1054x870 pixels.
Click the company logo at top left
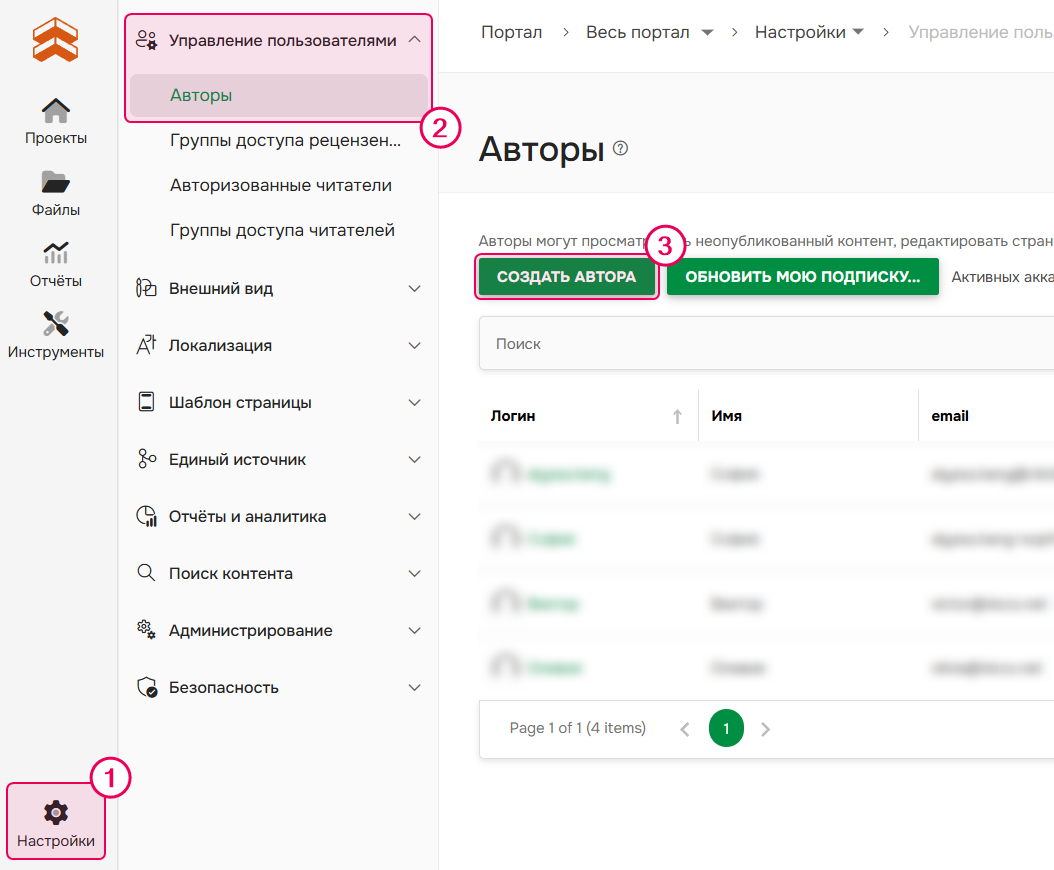coord(56,40)
